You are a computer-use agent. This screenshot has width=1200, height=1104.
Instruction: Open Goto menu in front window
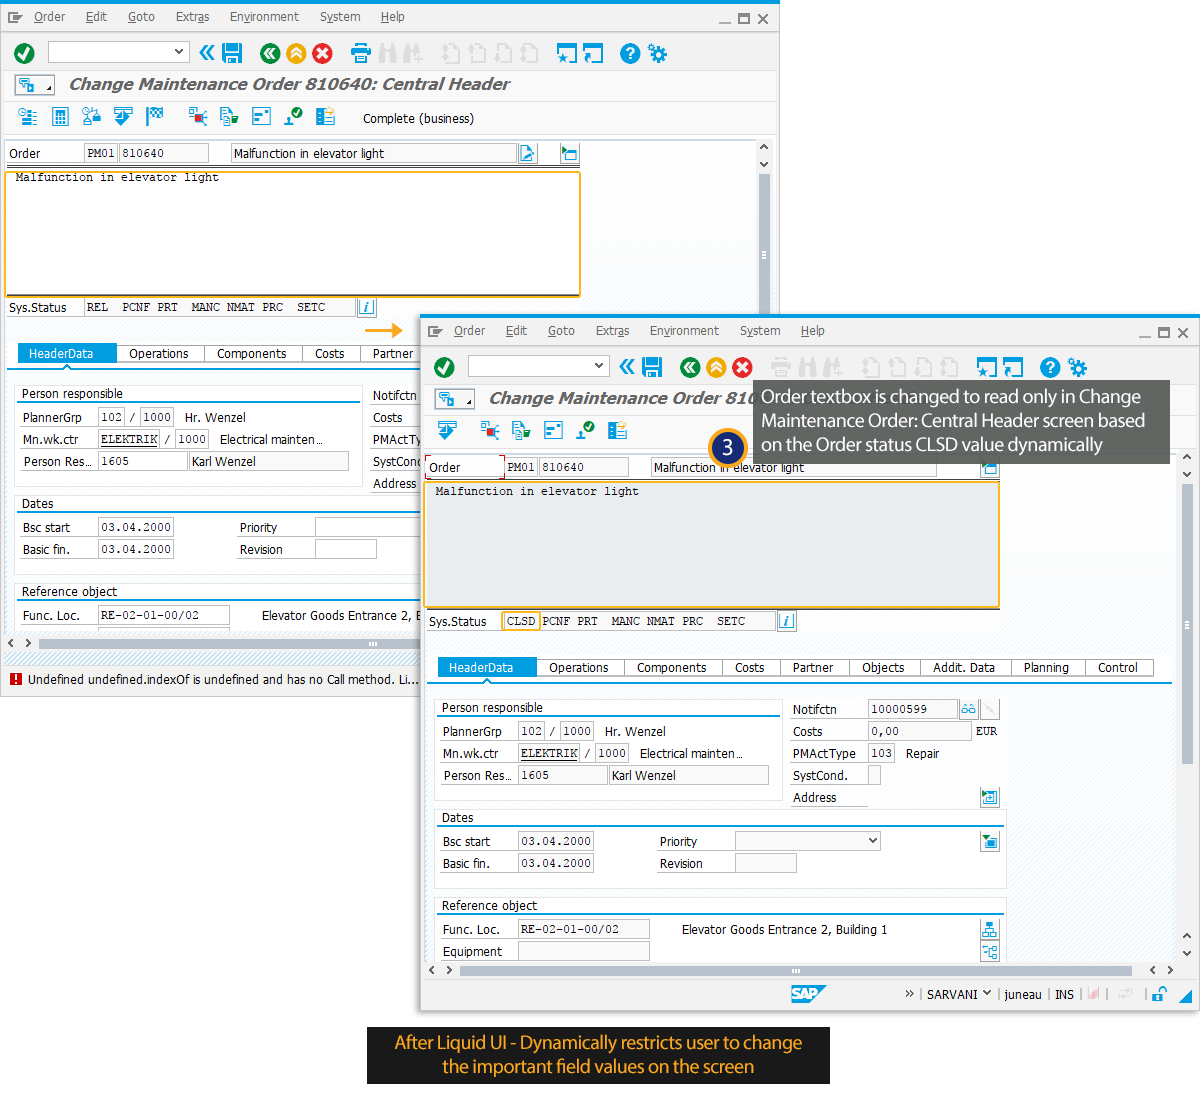click(x=561, y=331)
